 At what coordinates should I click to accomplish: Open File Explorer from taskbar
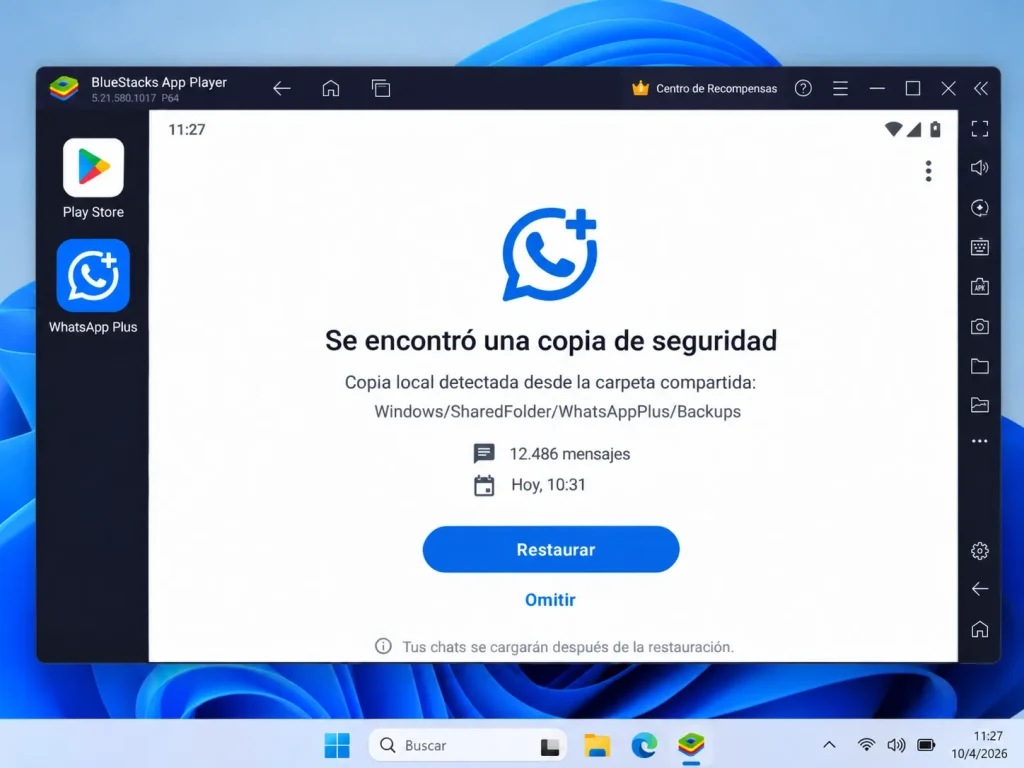pos(597,745)
